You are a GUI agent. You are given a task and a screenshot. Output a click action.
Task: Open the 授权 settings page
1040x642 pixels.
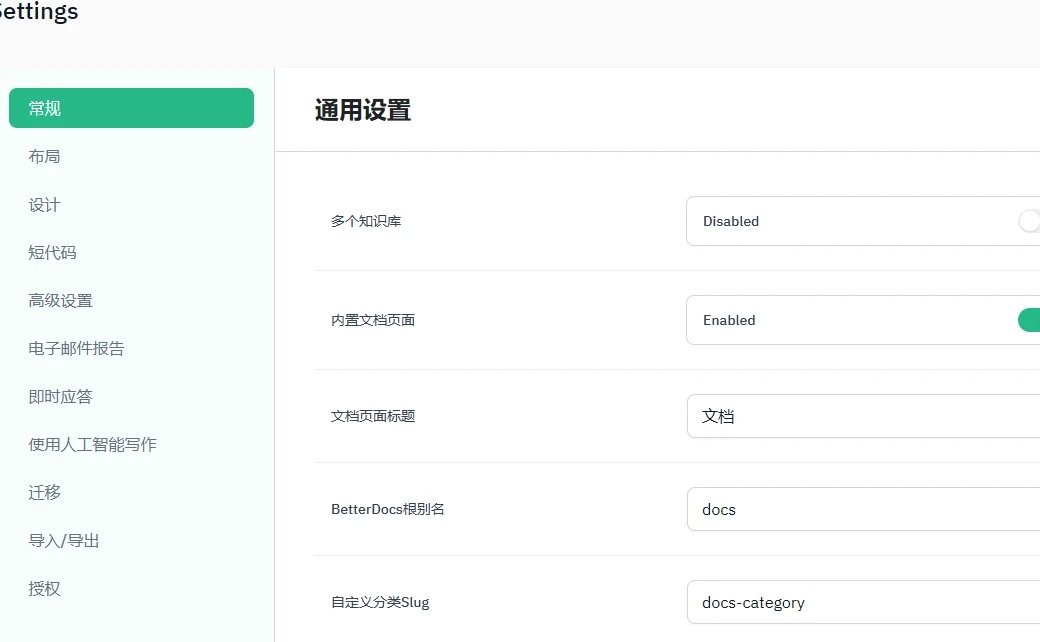click(44, 588)
